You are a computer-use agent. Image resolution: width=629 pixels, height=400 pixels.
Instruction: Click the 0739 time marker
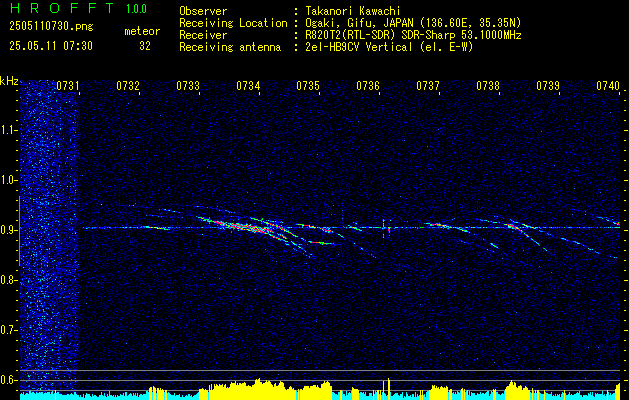(548, 85)
